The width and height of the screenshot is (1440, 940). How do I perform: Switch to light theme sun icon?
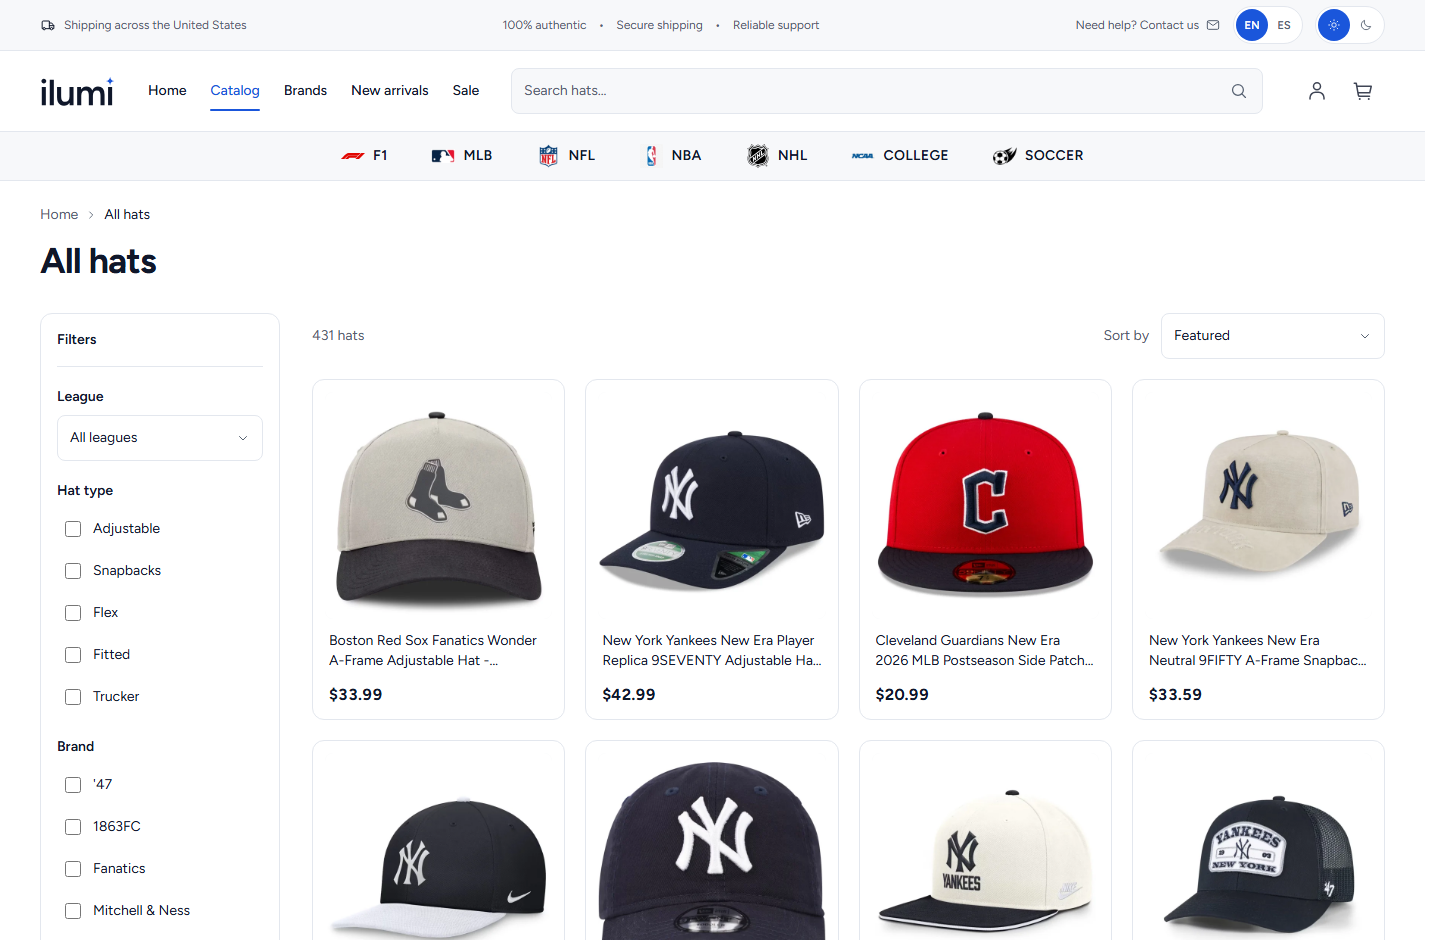[x=1334, y=25]
